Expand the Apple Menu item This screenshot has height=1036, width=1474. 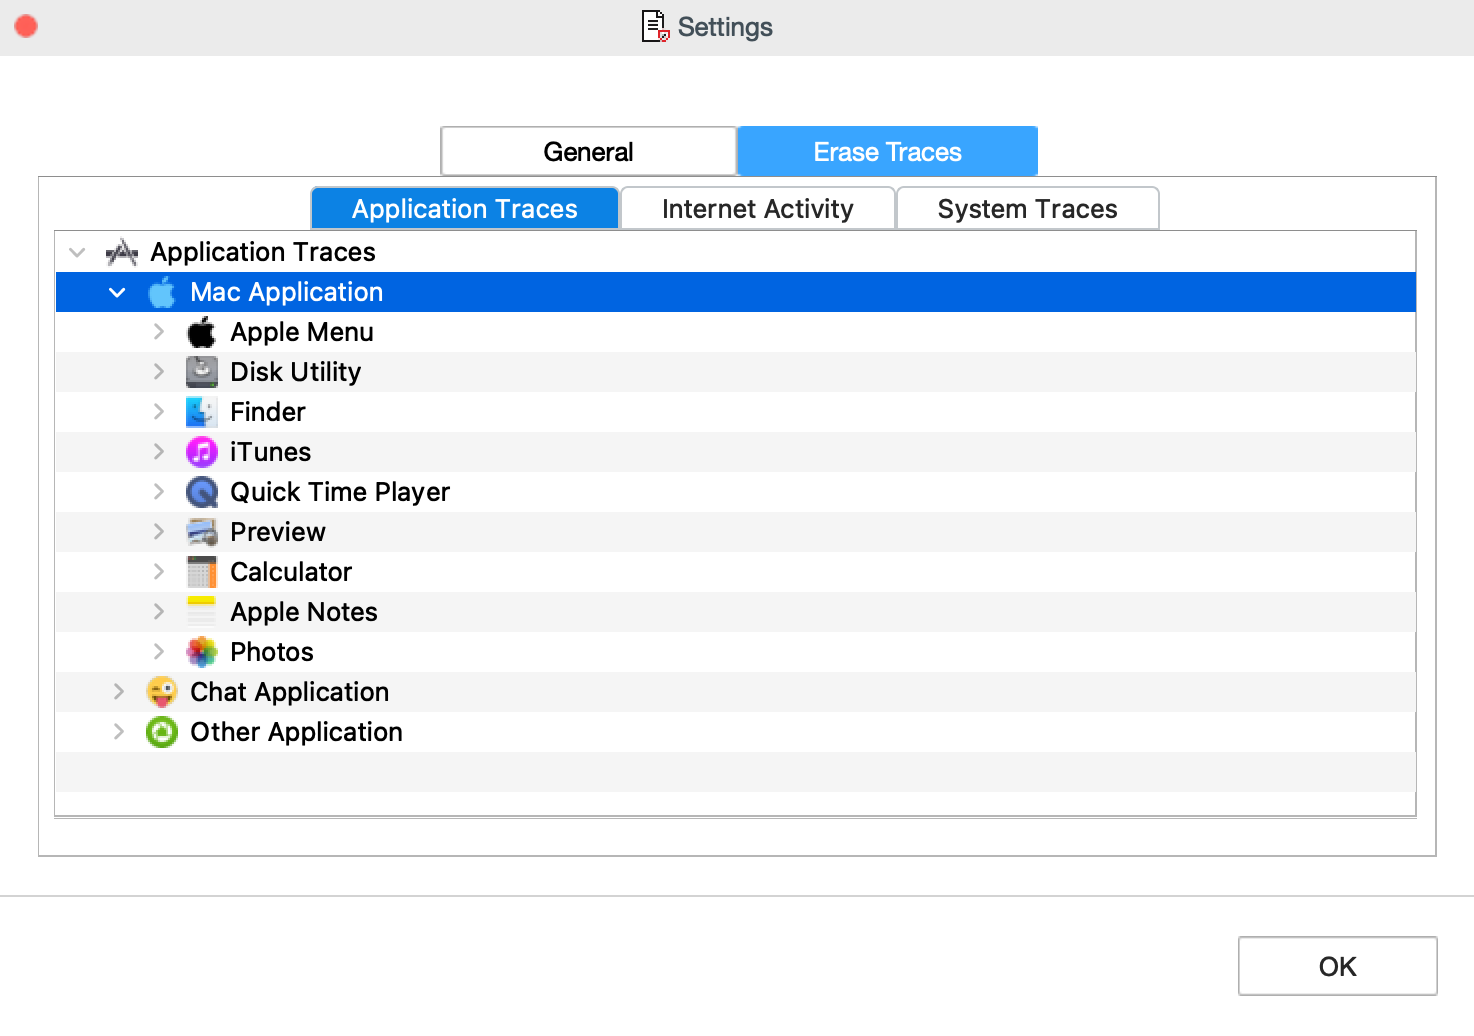(x=159, y=332)
